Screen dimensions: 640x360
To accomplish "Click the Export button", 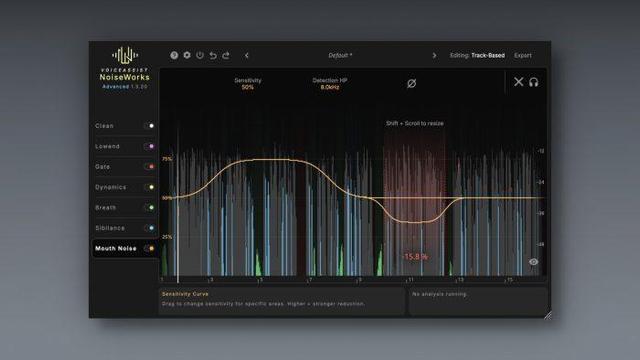I will [x=523, y=55].
